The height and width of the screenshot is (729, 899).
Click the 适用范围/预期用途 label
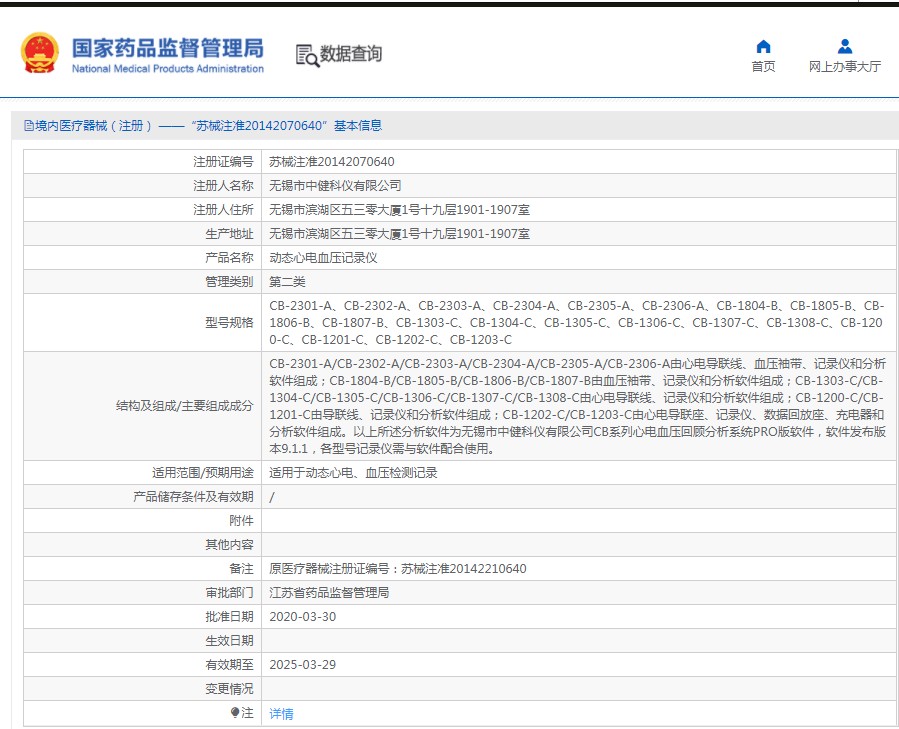pyautogui.click(x=202, y=473)
